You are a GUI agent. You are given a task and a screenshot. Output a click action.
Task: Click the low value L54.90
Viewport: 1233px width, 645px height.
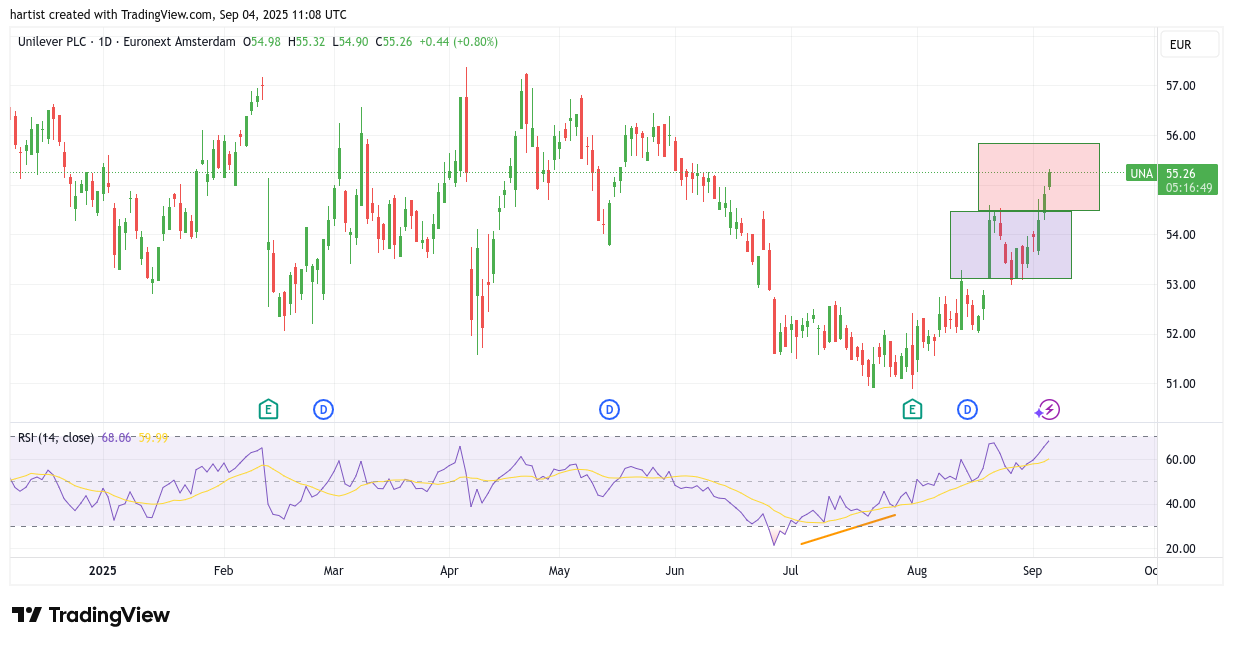pyautogui.click(x=349, y=42)
